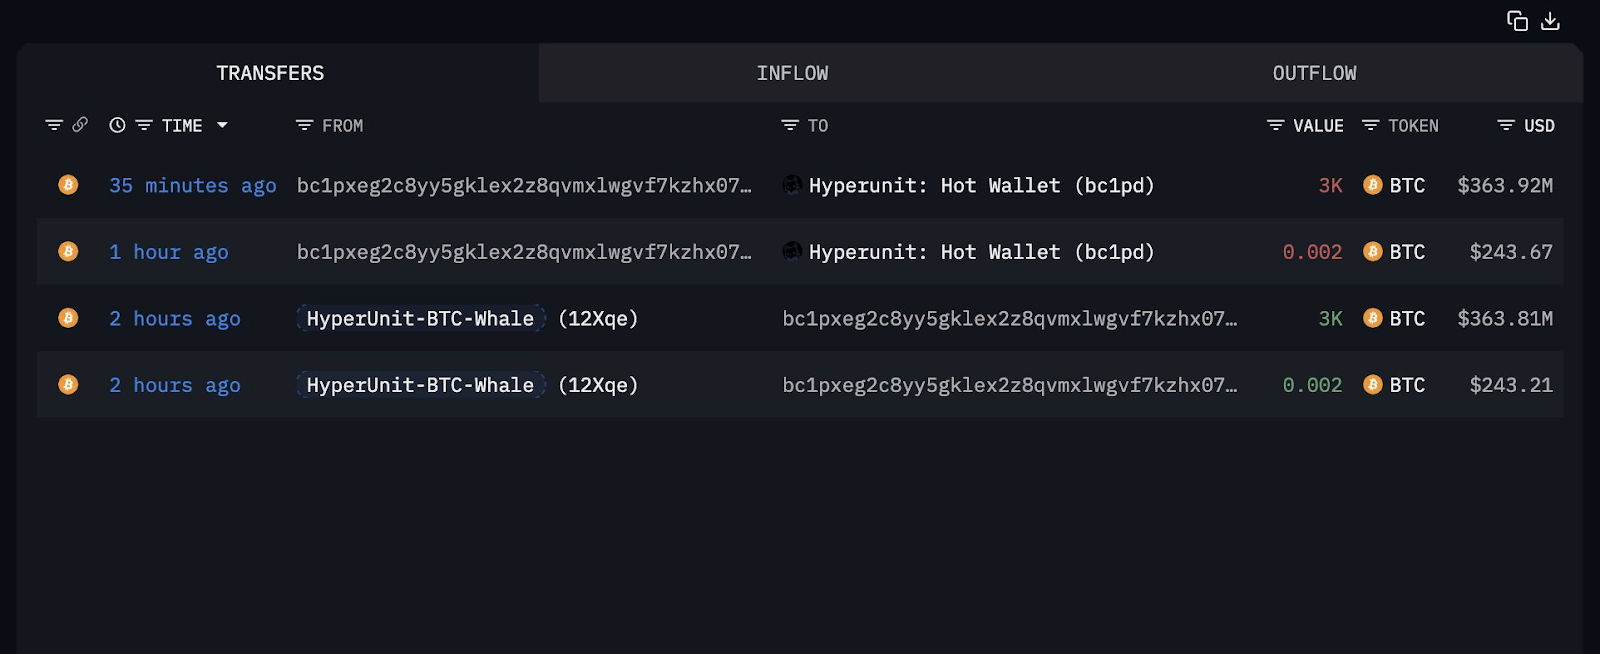This screenshot has width=1600, height=654.
Task: Click HyperUnit-BTC-Whale in the $363.81M row
Action: pyautogui.click(x=420, y=319)
